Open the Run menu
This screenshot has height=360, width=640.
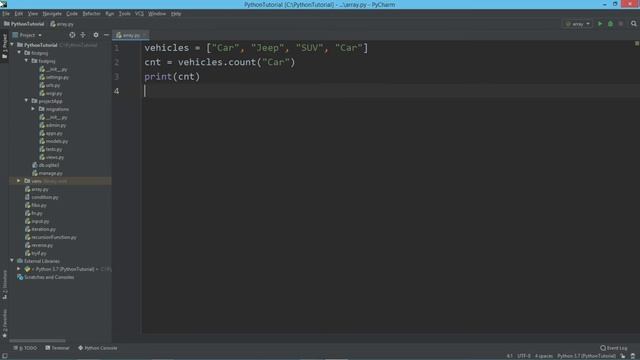(x=109, y=14)
